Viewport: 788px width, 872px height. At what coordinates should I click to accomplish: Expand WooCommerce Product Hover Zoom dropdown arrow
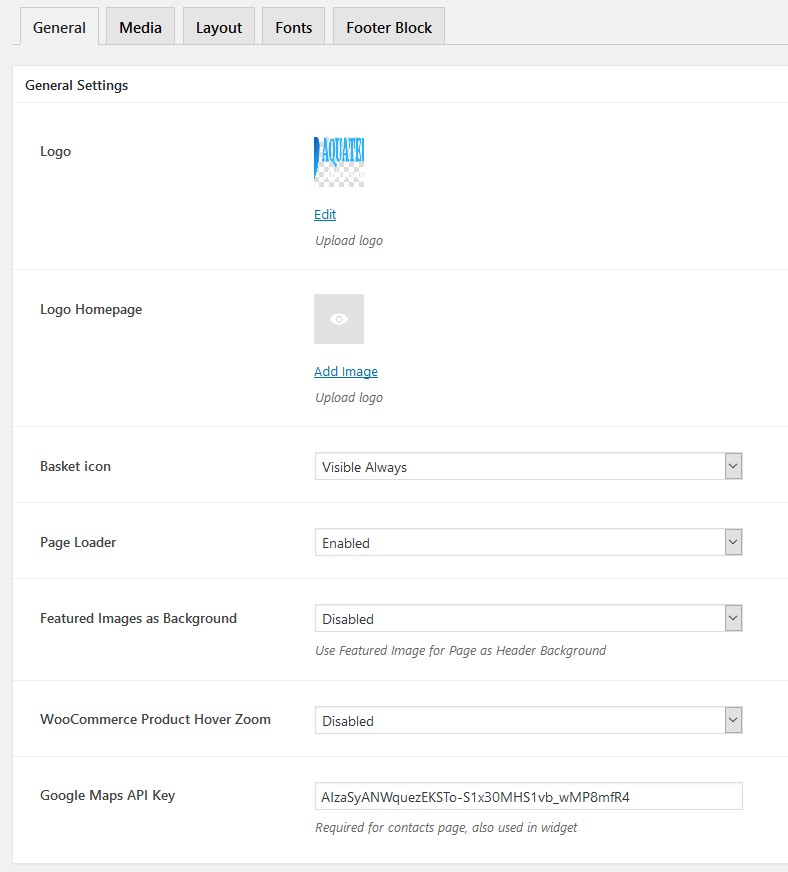733,720
